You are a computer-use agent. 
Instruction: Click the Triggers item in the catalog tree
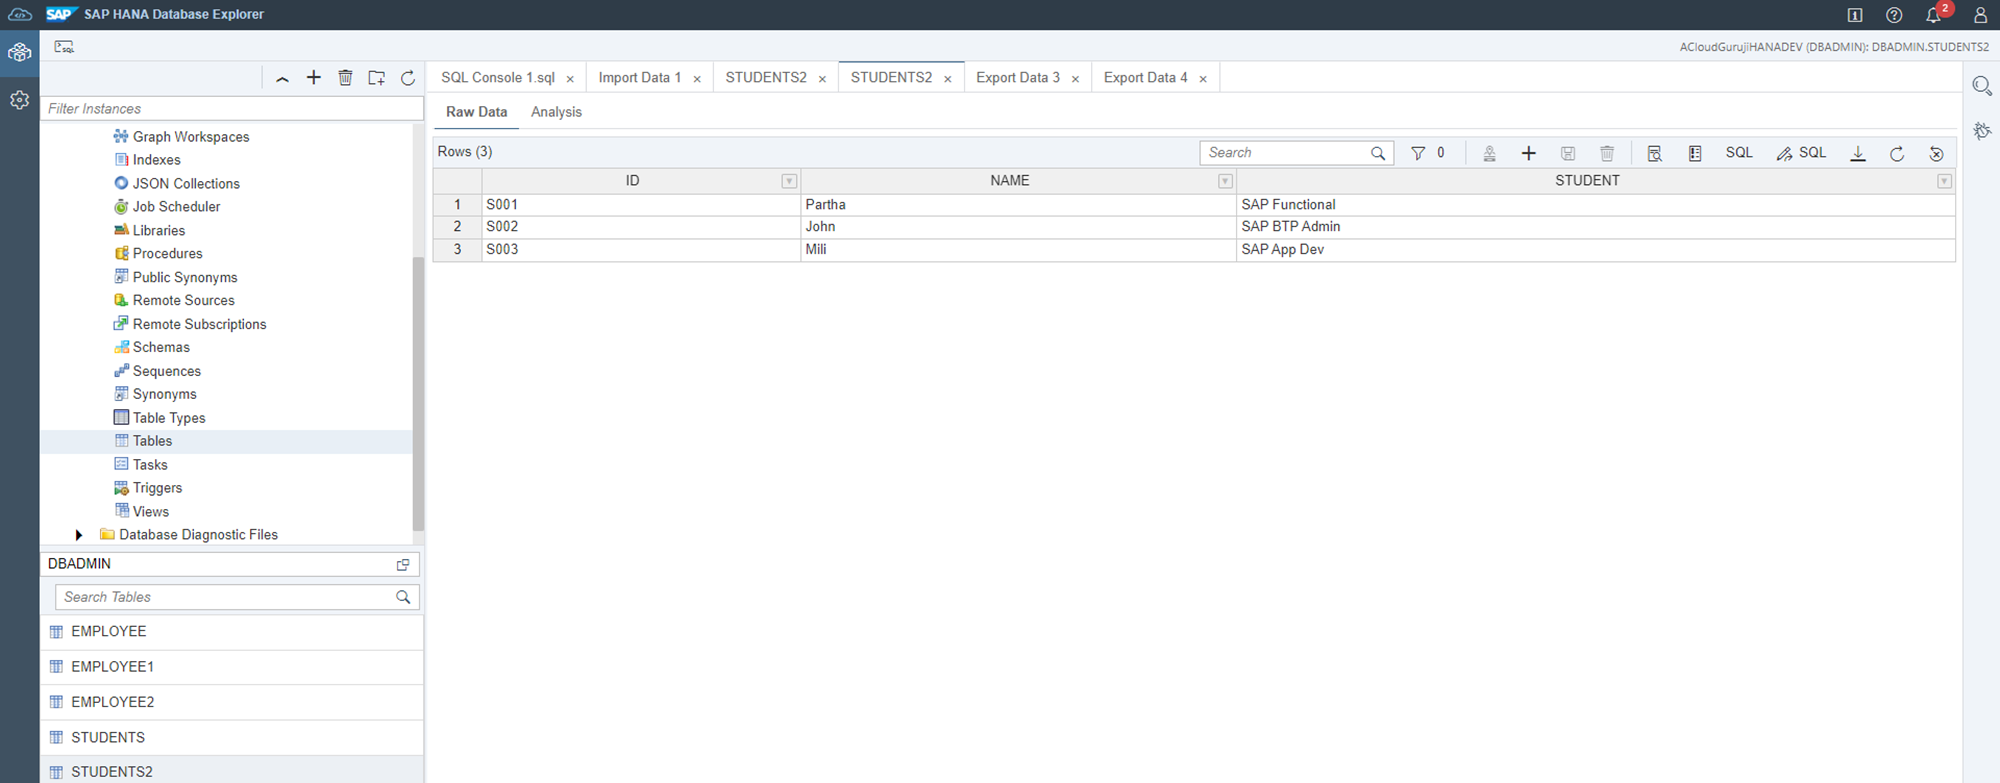(x=157, y=488)
